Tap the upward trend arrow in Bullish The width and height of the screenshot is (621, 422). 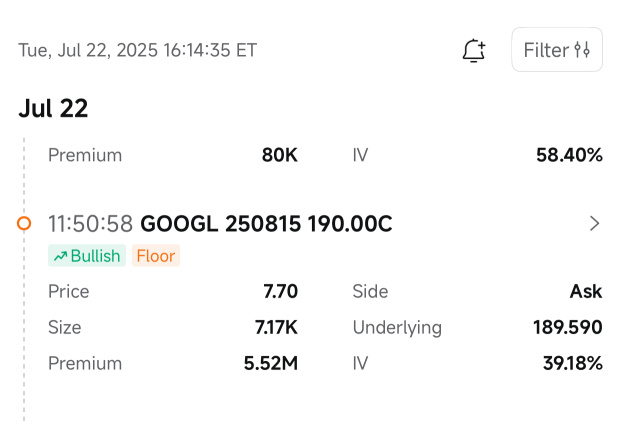coord(60,256)
